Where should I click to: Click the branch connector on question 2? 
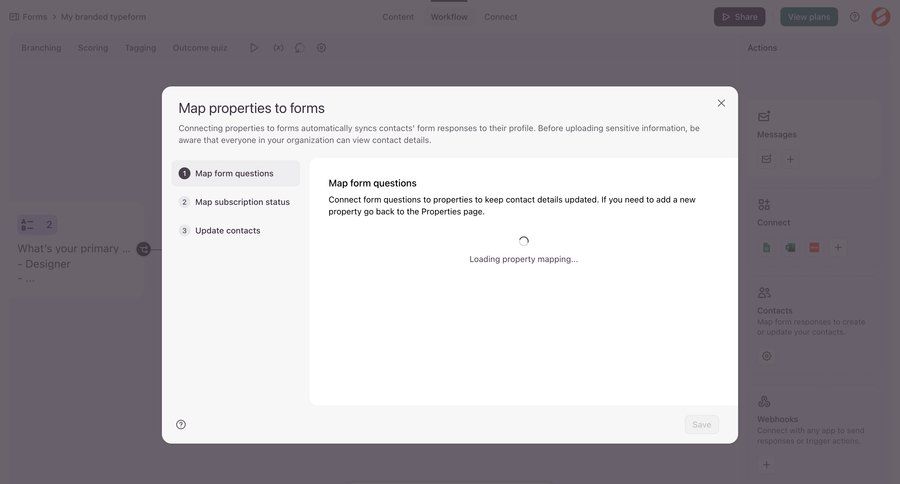point(143,249)
